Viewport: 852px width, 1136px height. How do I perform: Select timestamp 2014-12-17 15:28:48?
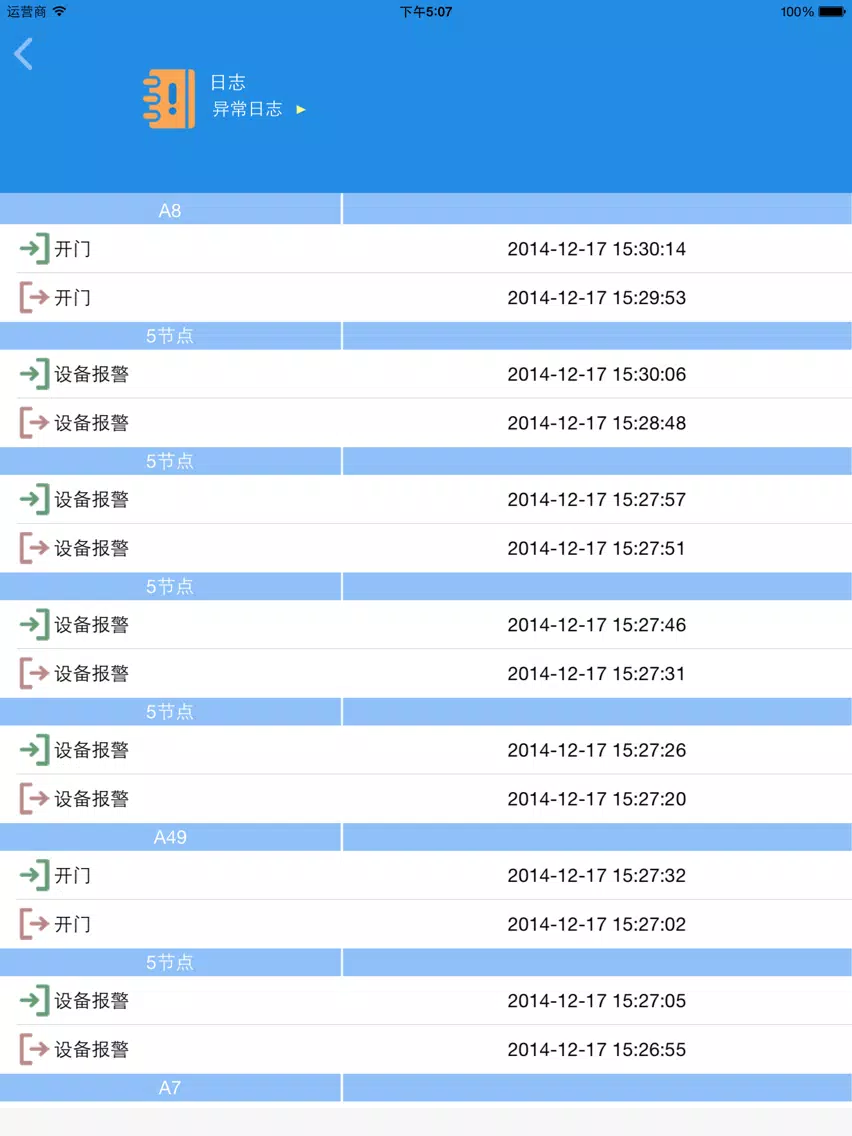pos(596,422)
